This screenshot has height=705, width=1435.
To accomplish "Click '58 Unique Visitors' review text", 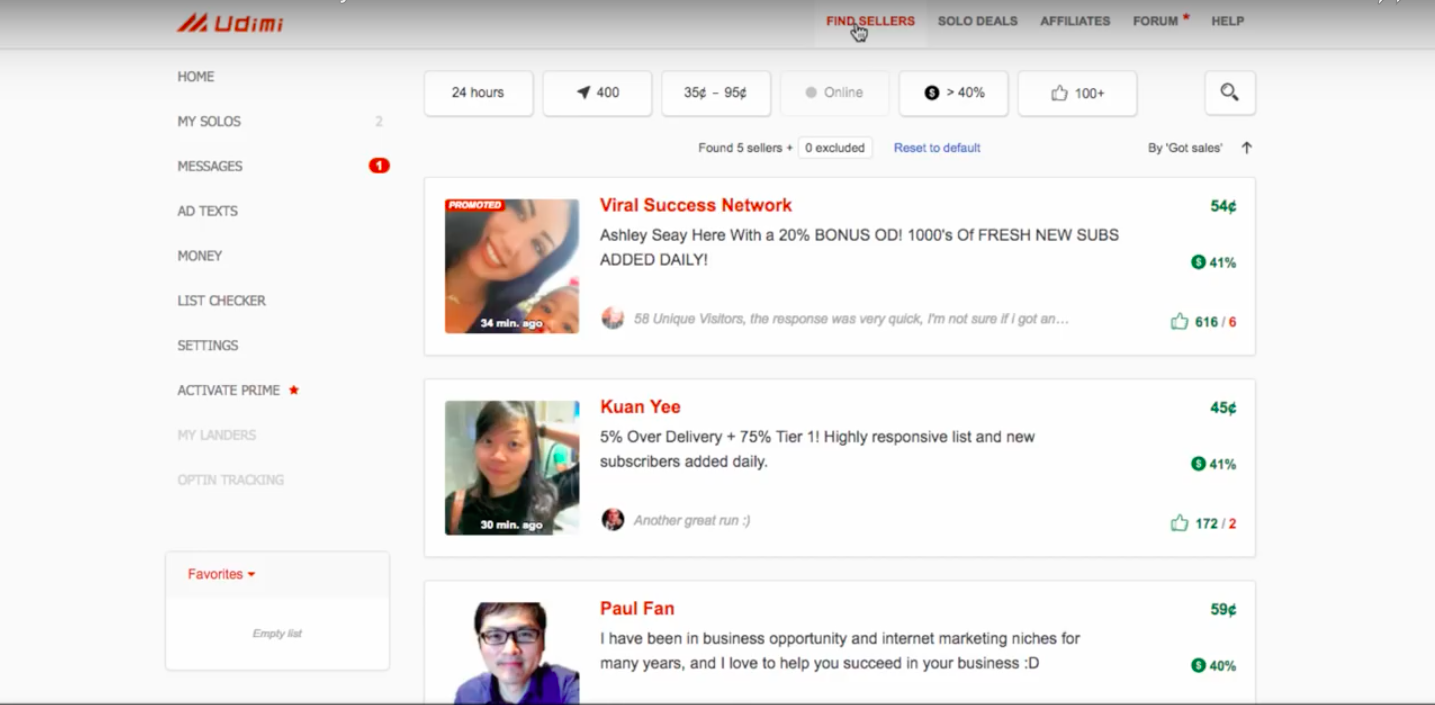I will click(852, 319).
